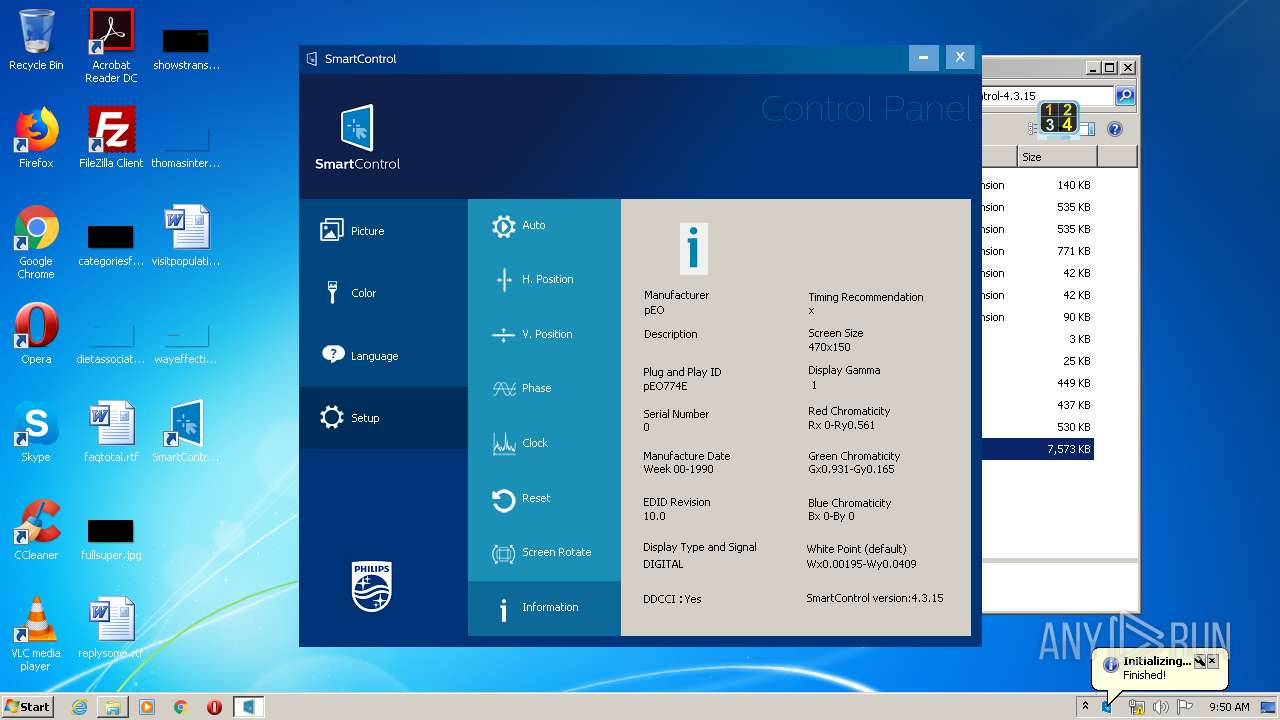Show hidden system tray icons

pyautogui.click(x=1085, y=707)
